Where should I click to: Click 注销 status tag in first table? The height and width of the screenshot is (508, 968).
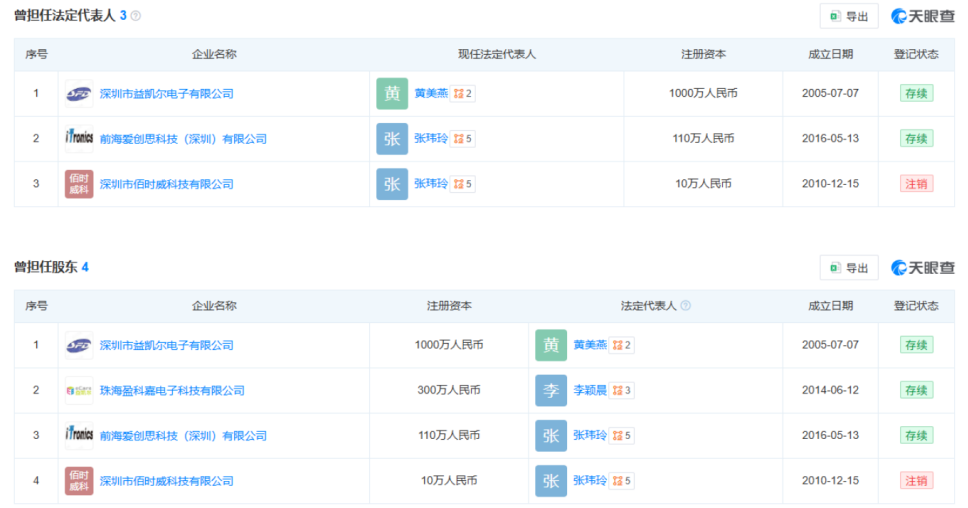(916, 183)
